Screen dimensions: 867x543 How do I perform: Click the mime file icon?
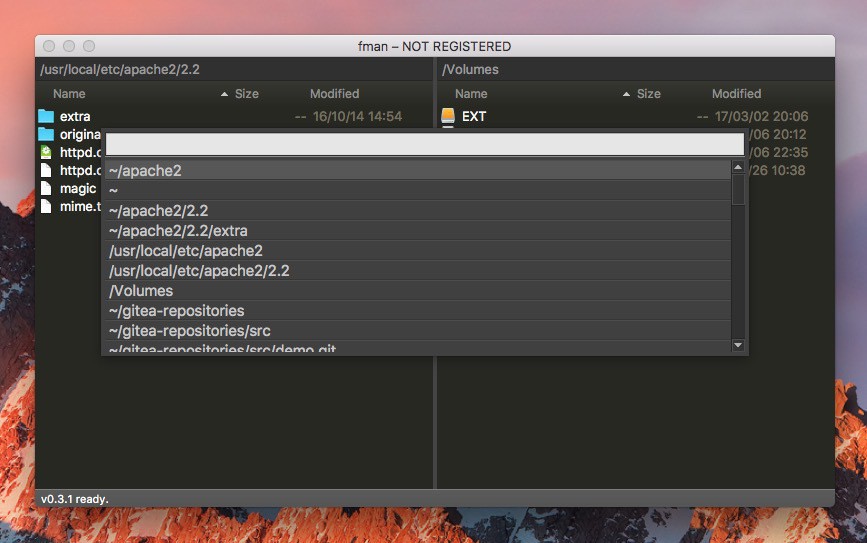pos(46,206)
